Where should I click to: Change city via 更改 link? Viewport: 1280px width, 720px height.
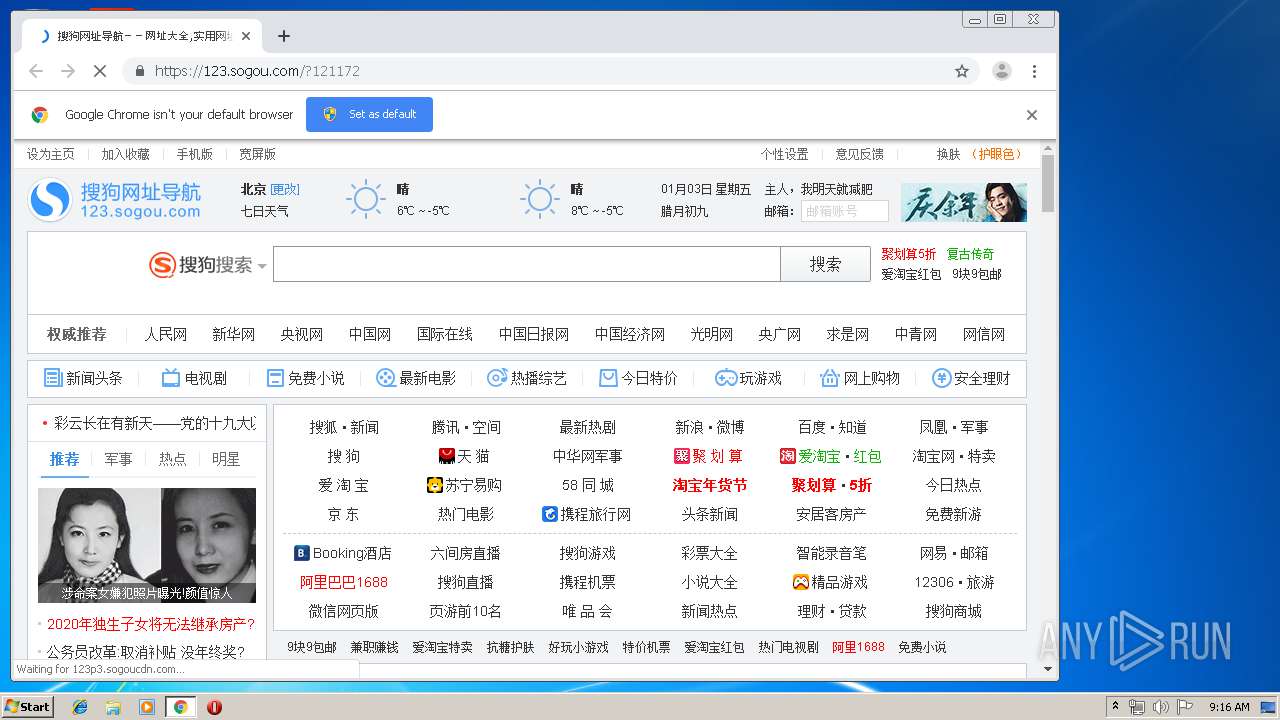pos(285,189)
